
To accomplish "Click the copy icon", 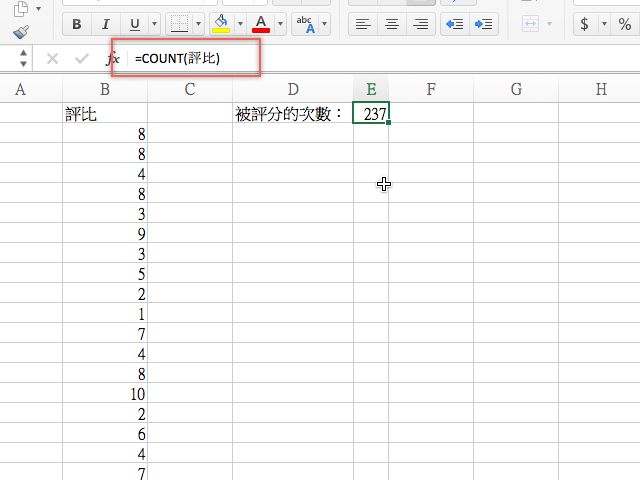I will click(x=21, y=9).
